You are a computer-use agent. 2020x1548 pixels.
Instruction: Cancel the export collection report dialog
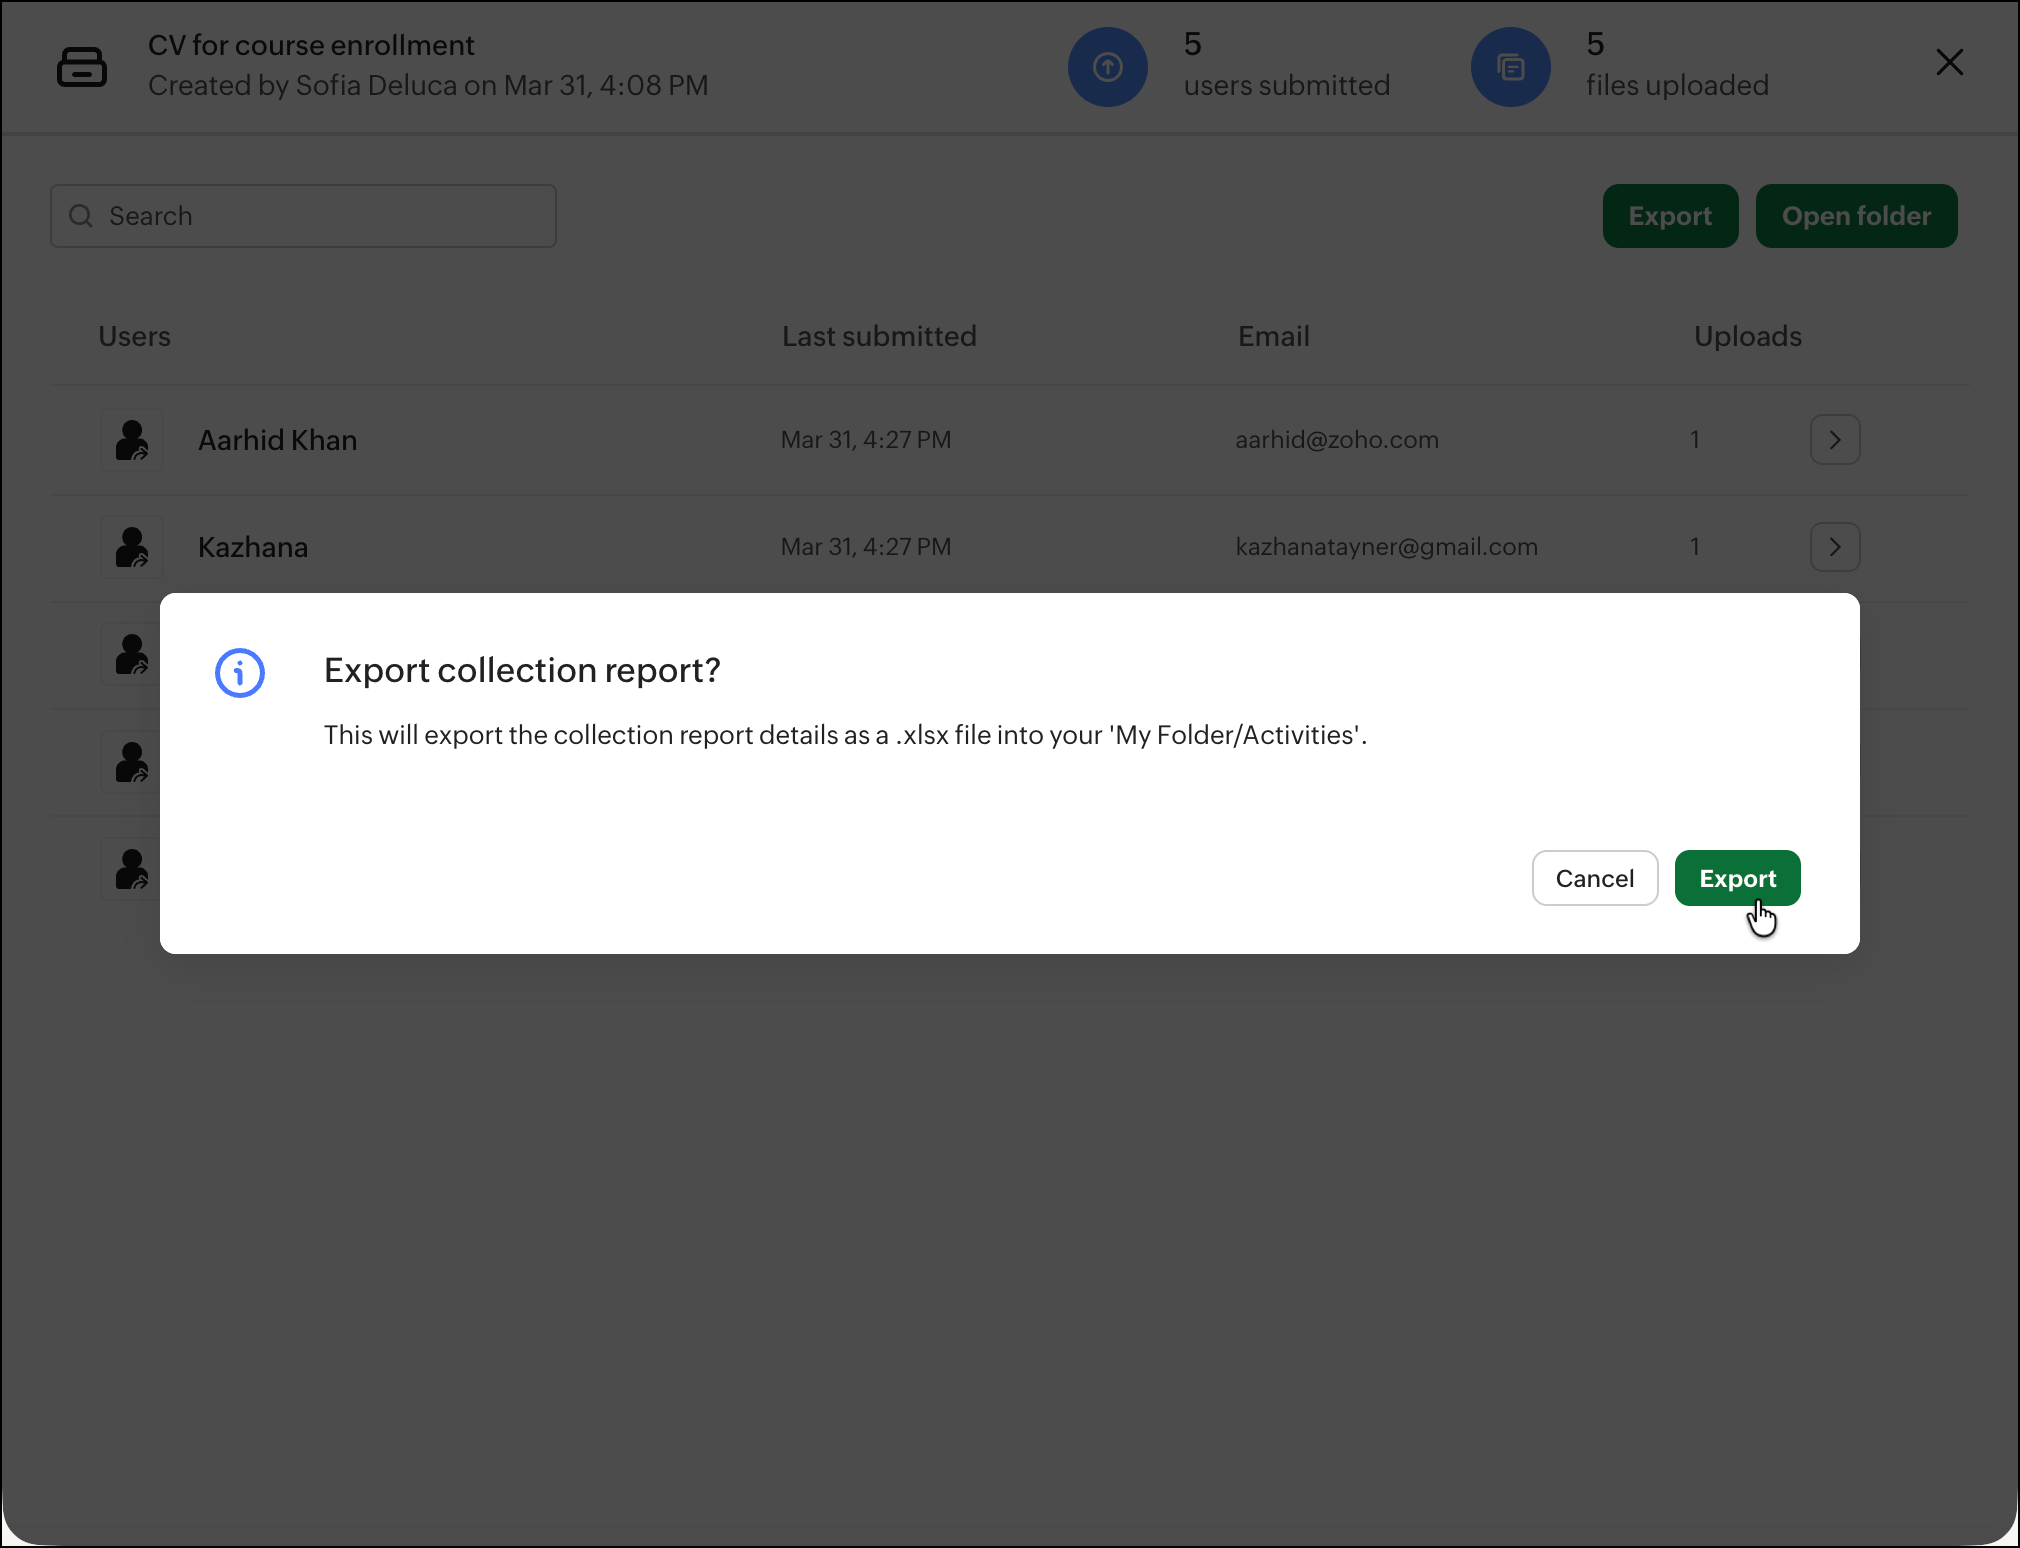1594,878
